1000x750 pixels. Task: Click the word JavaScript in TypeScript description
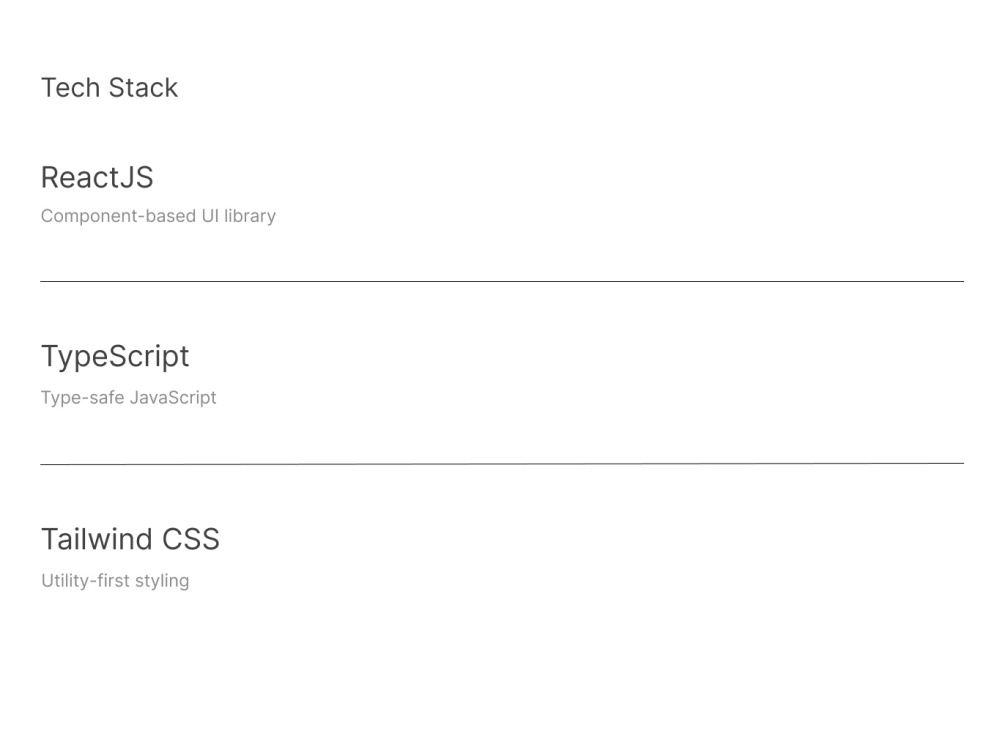173,398
